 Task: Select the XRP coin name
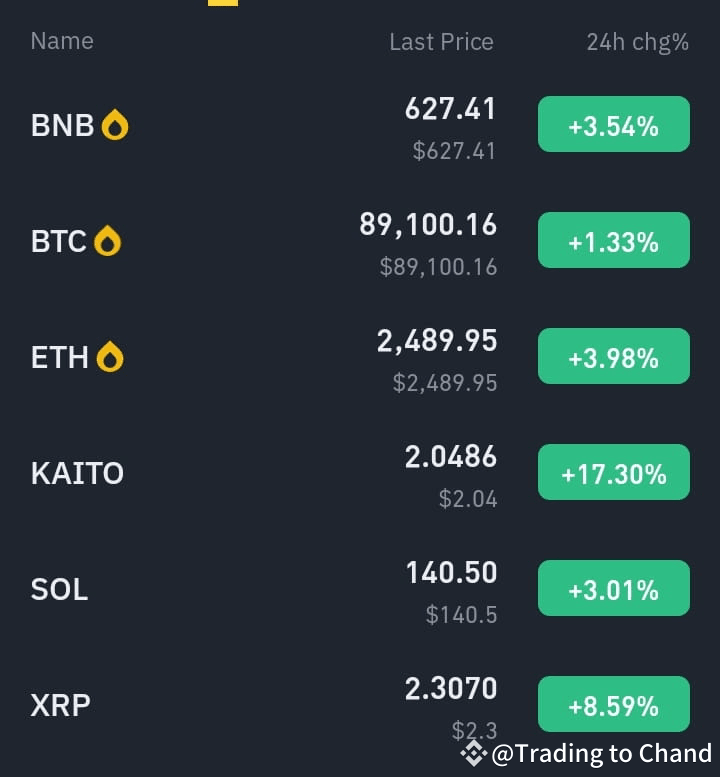60,705
